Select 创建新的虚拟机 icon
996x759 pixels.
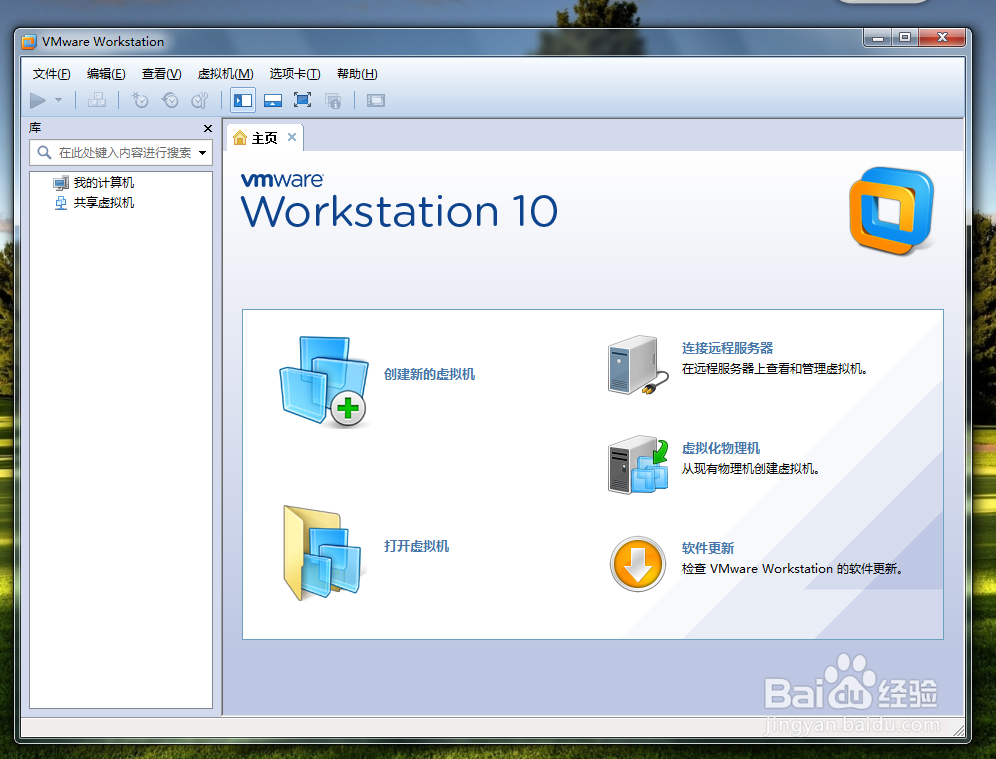tap(324, 380)
